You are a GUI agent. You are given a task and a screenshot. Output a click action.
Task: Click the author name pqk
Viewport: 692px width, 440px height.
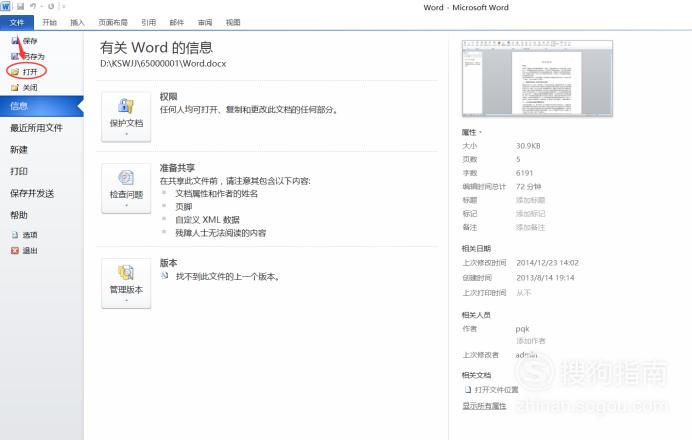pyautogui.click(x=522, y=329)
